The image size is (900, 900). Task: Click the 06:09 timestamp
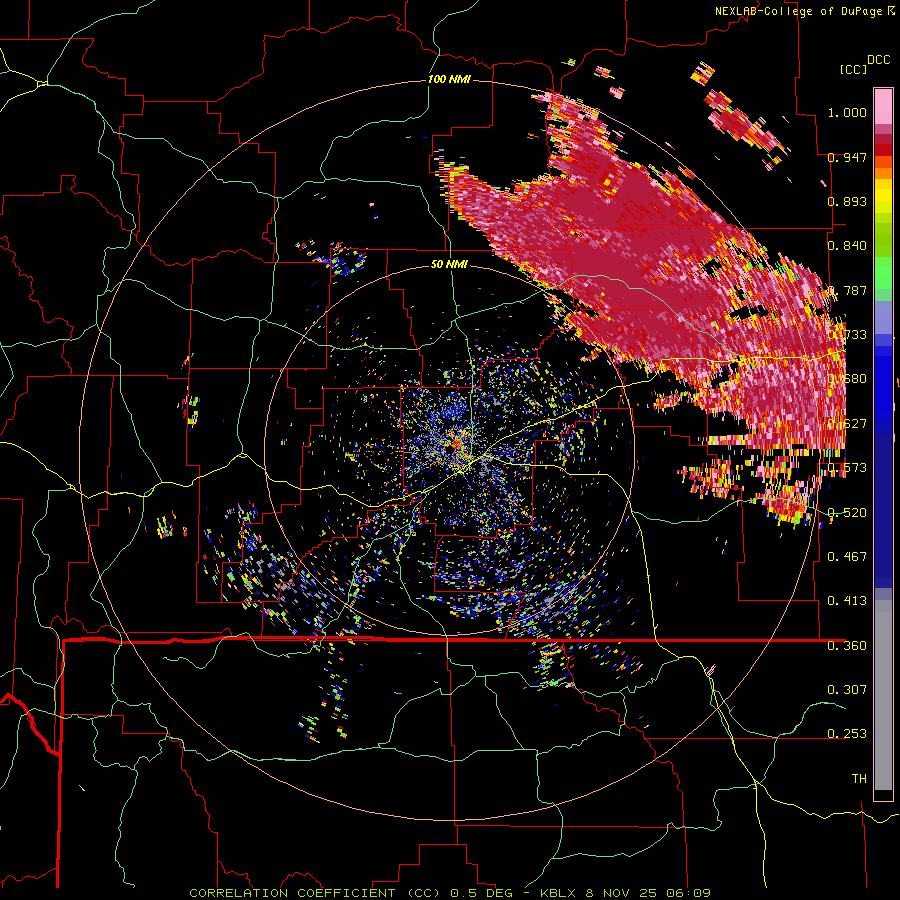(x=688, y=893)
